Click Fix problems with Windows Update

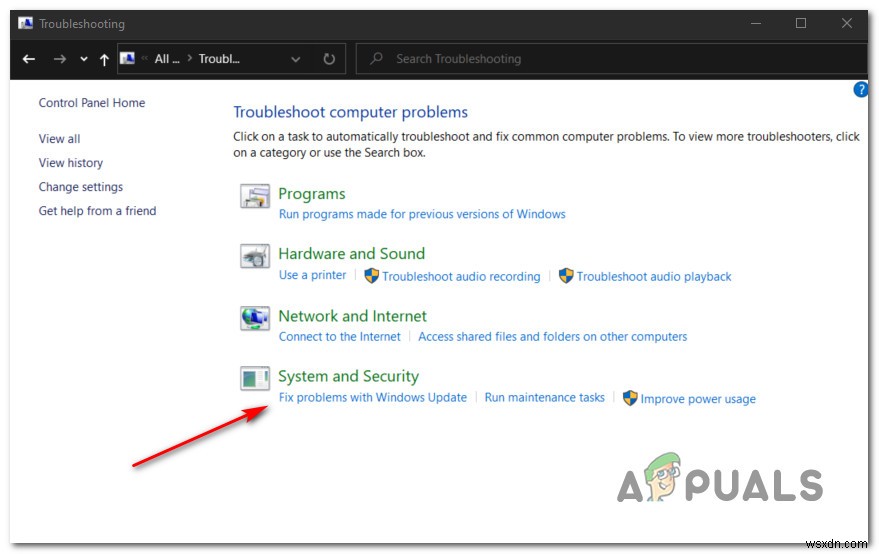373,397
